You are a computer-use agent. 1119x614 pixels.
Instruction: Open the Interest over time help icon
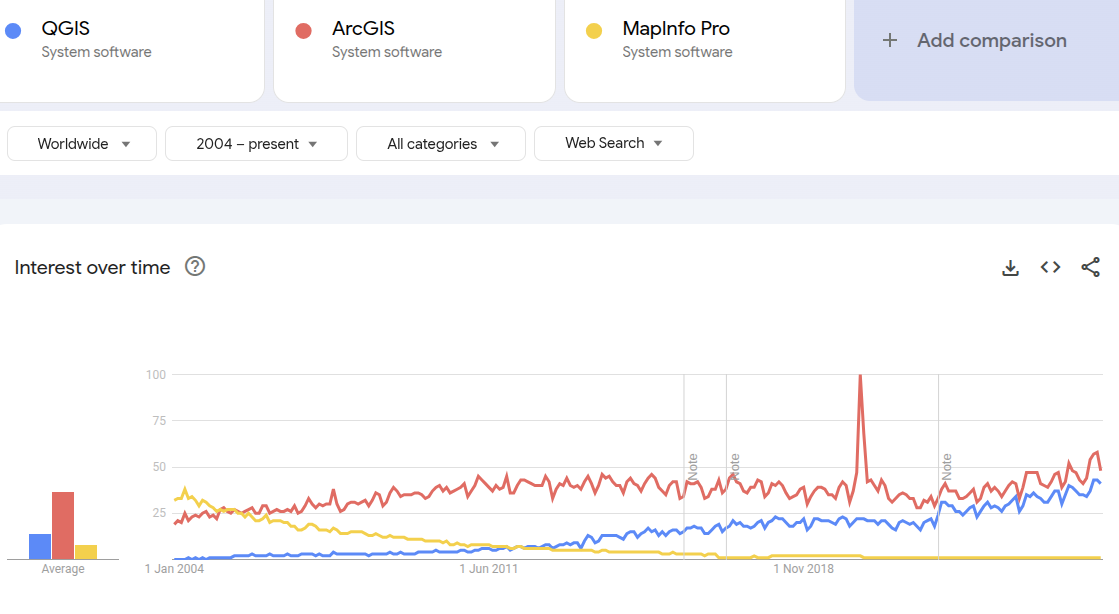click(x=195, y=266)
